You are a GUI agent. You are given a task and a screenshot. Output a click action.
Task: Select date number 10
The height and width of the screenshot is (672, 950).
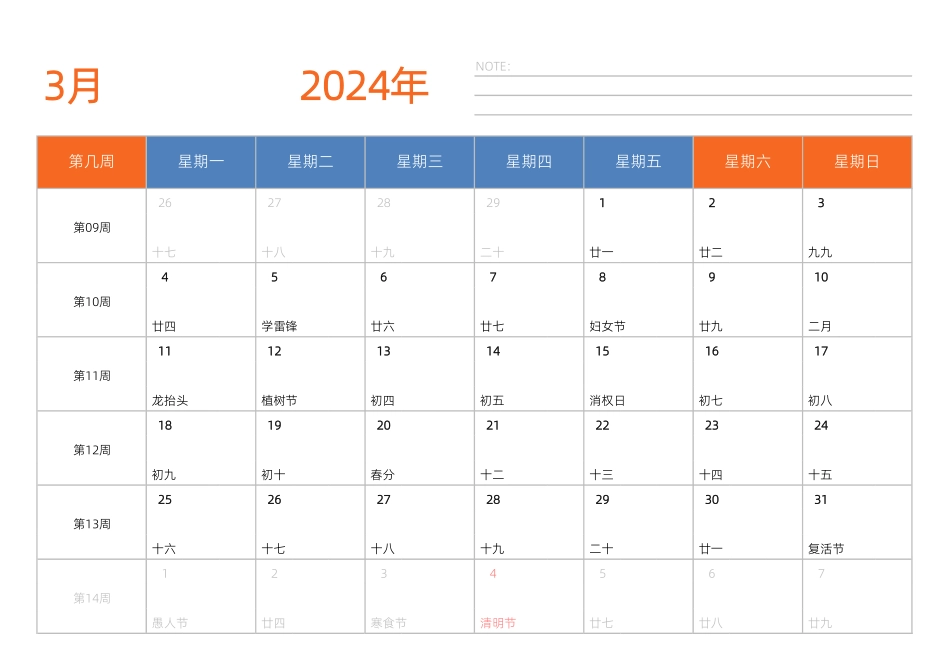821,278
